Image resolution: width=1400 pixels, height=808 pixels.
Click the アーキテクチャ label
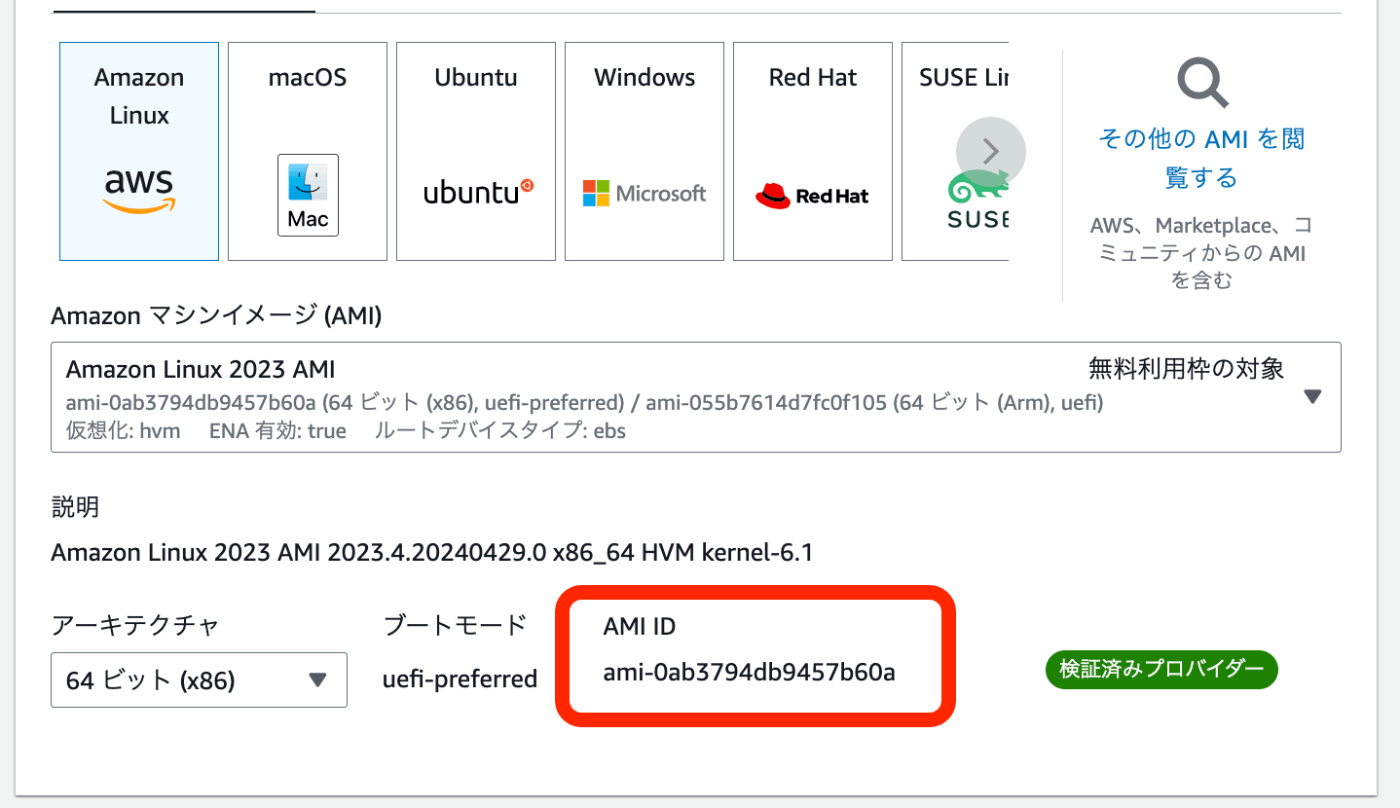click(x=135, y=626)
